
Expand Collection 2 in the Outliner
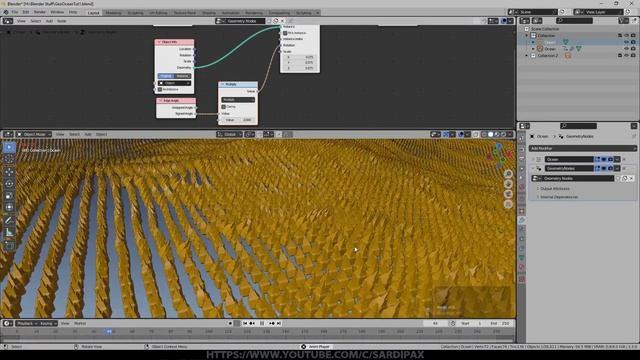pos(527,55)
